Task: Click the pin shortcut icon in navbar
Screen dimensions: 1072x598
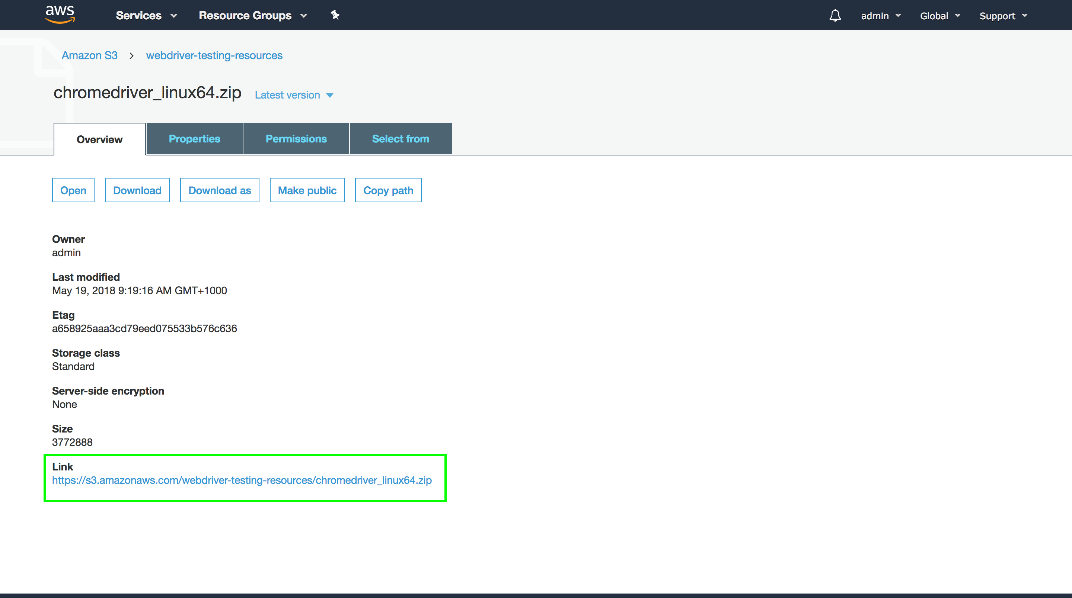Action: (x=335, y=16)
